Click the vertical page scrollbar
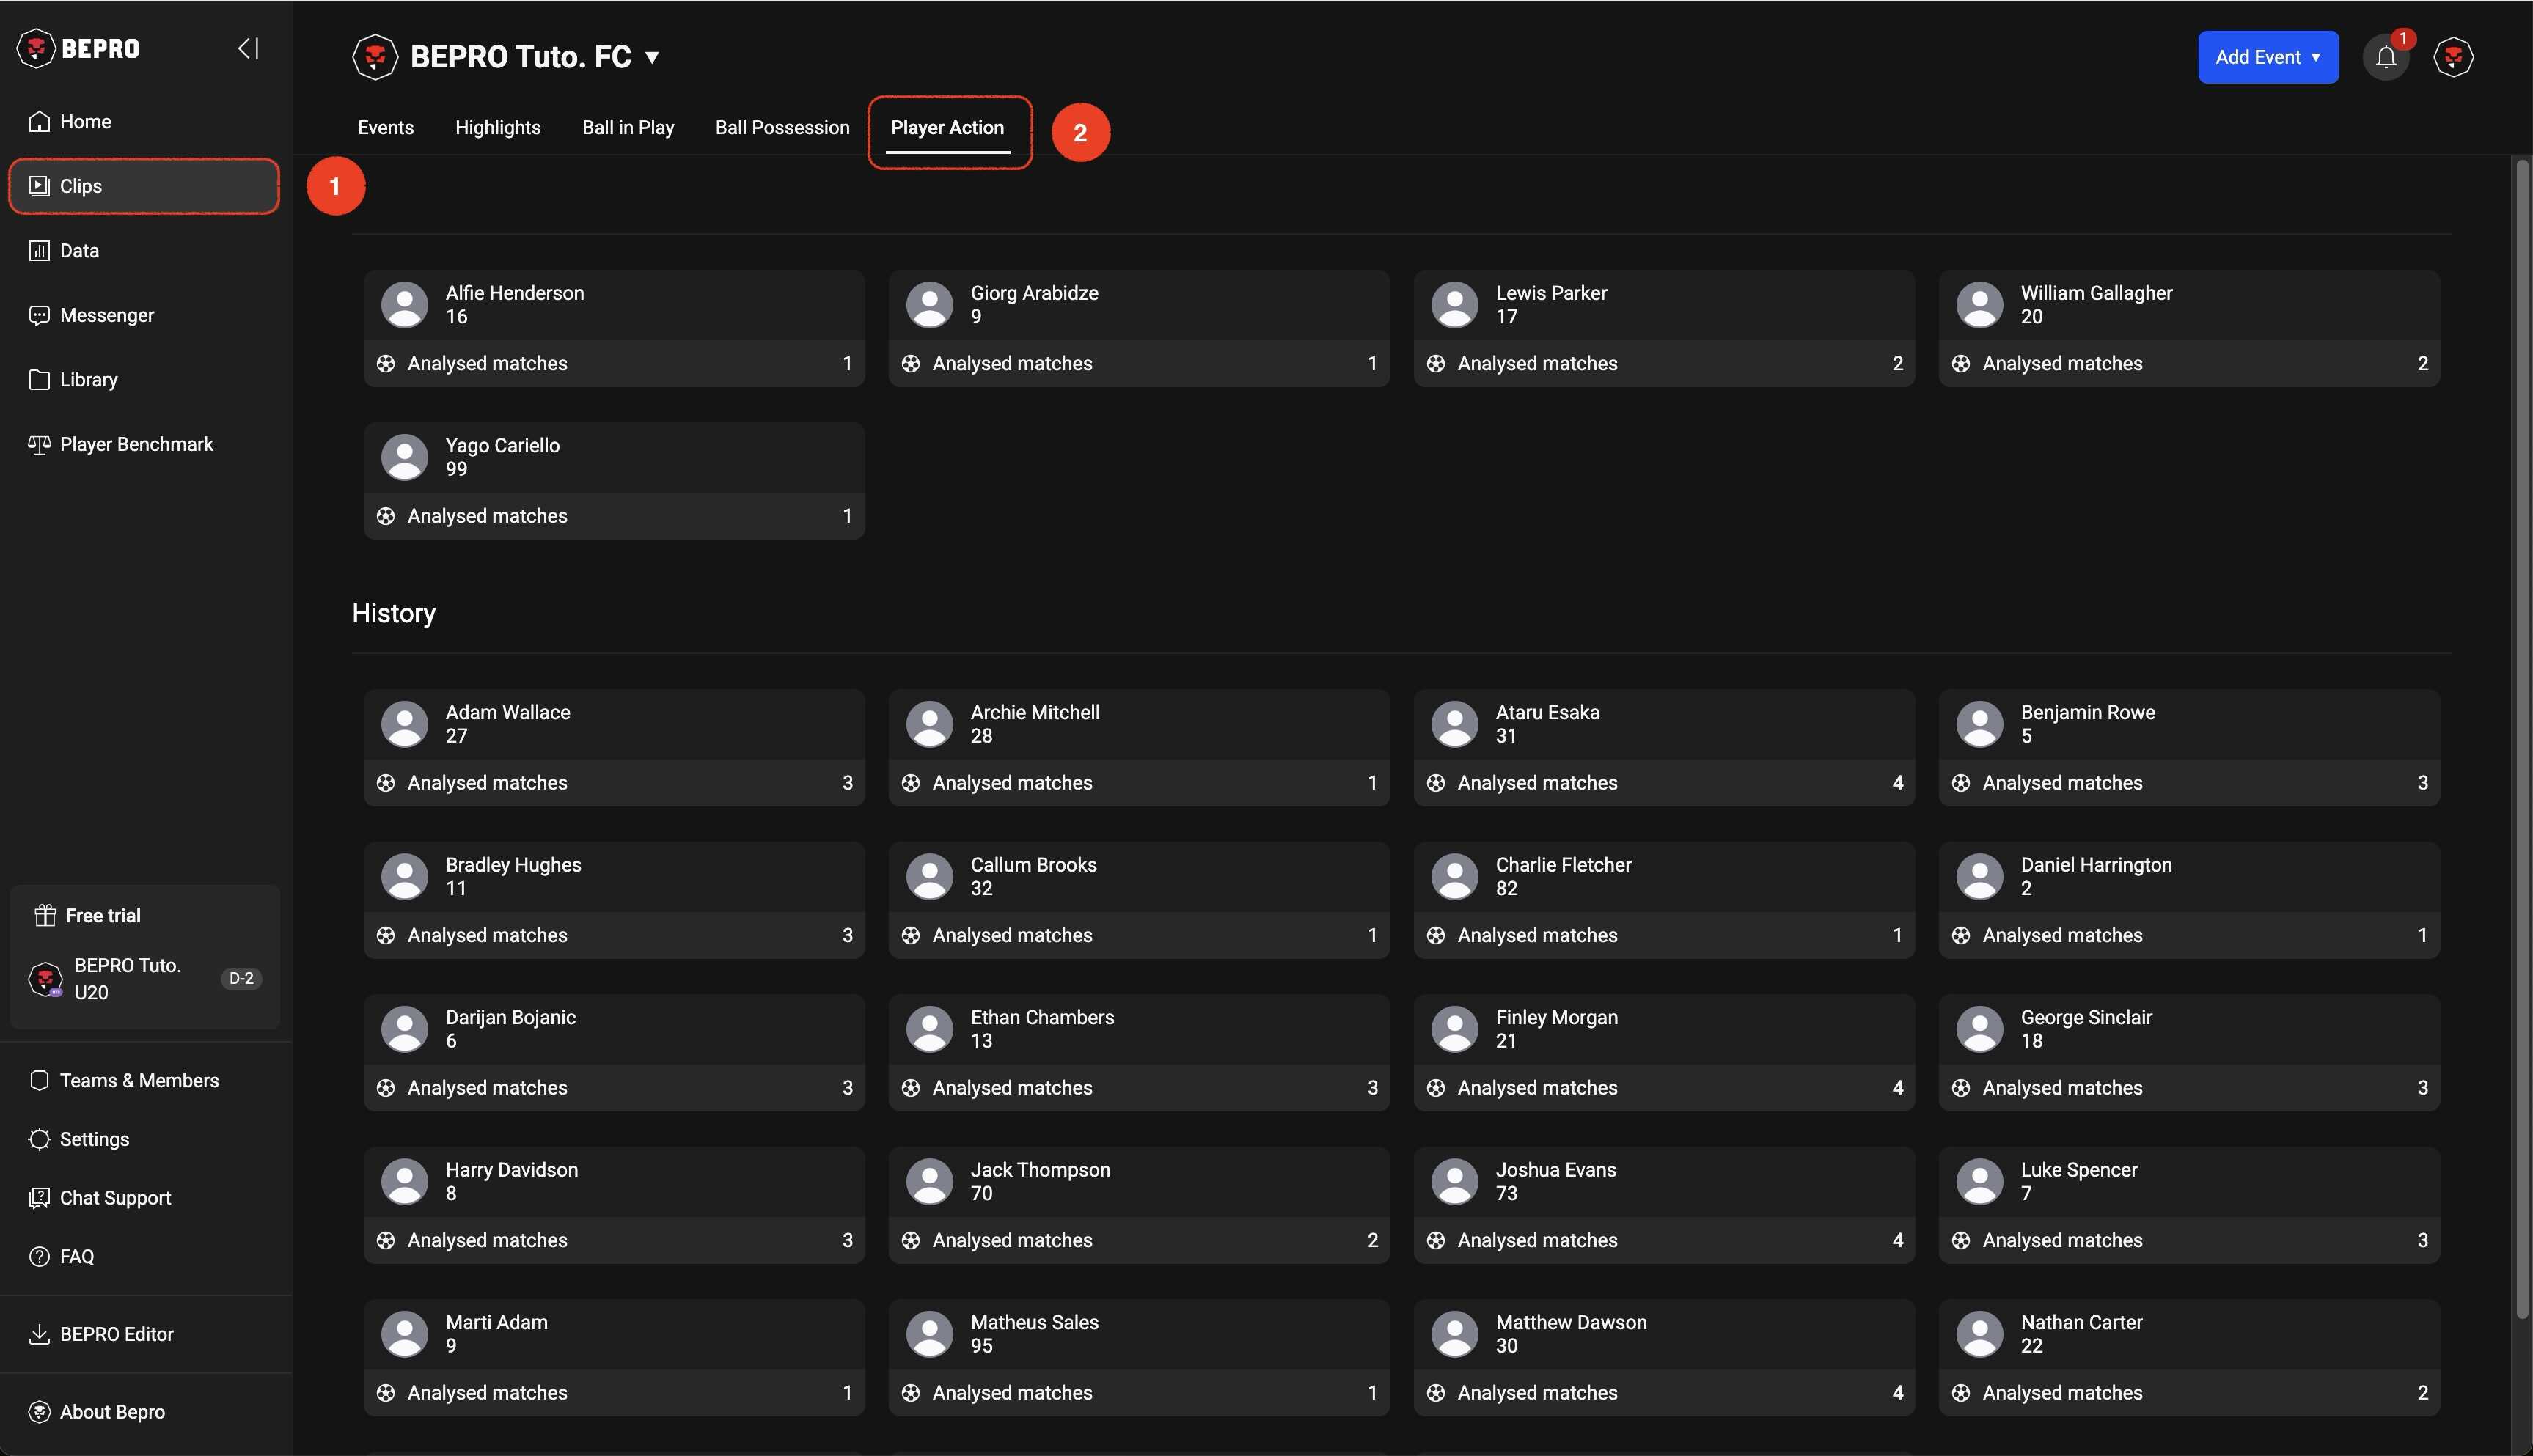The height and width of the screenshot is (1456, 2533). pos(2521,700)
